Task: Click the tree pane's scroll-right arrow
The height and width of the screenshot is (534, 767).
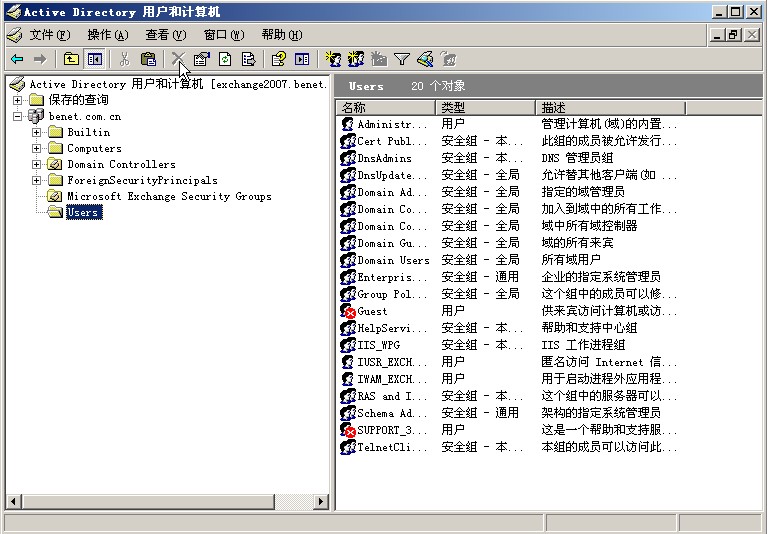Action: [321, 501]
